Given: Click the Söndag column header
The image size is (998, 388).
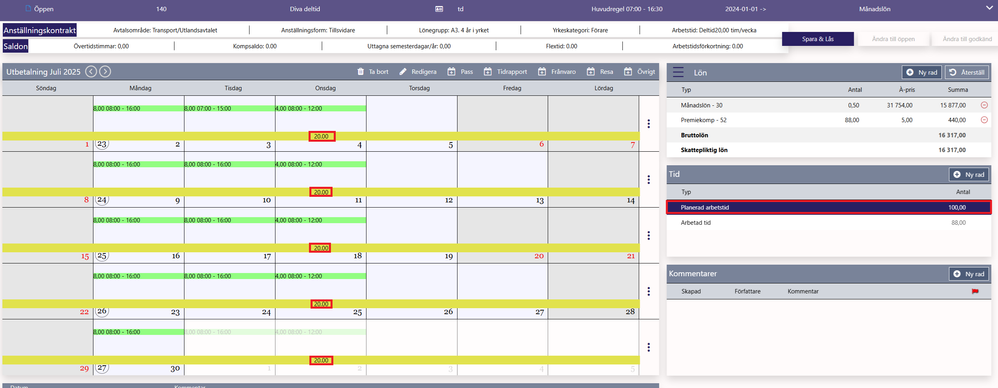Looking at the screenshot, I should point(47,88).
